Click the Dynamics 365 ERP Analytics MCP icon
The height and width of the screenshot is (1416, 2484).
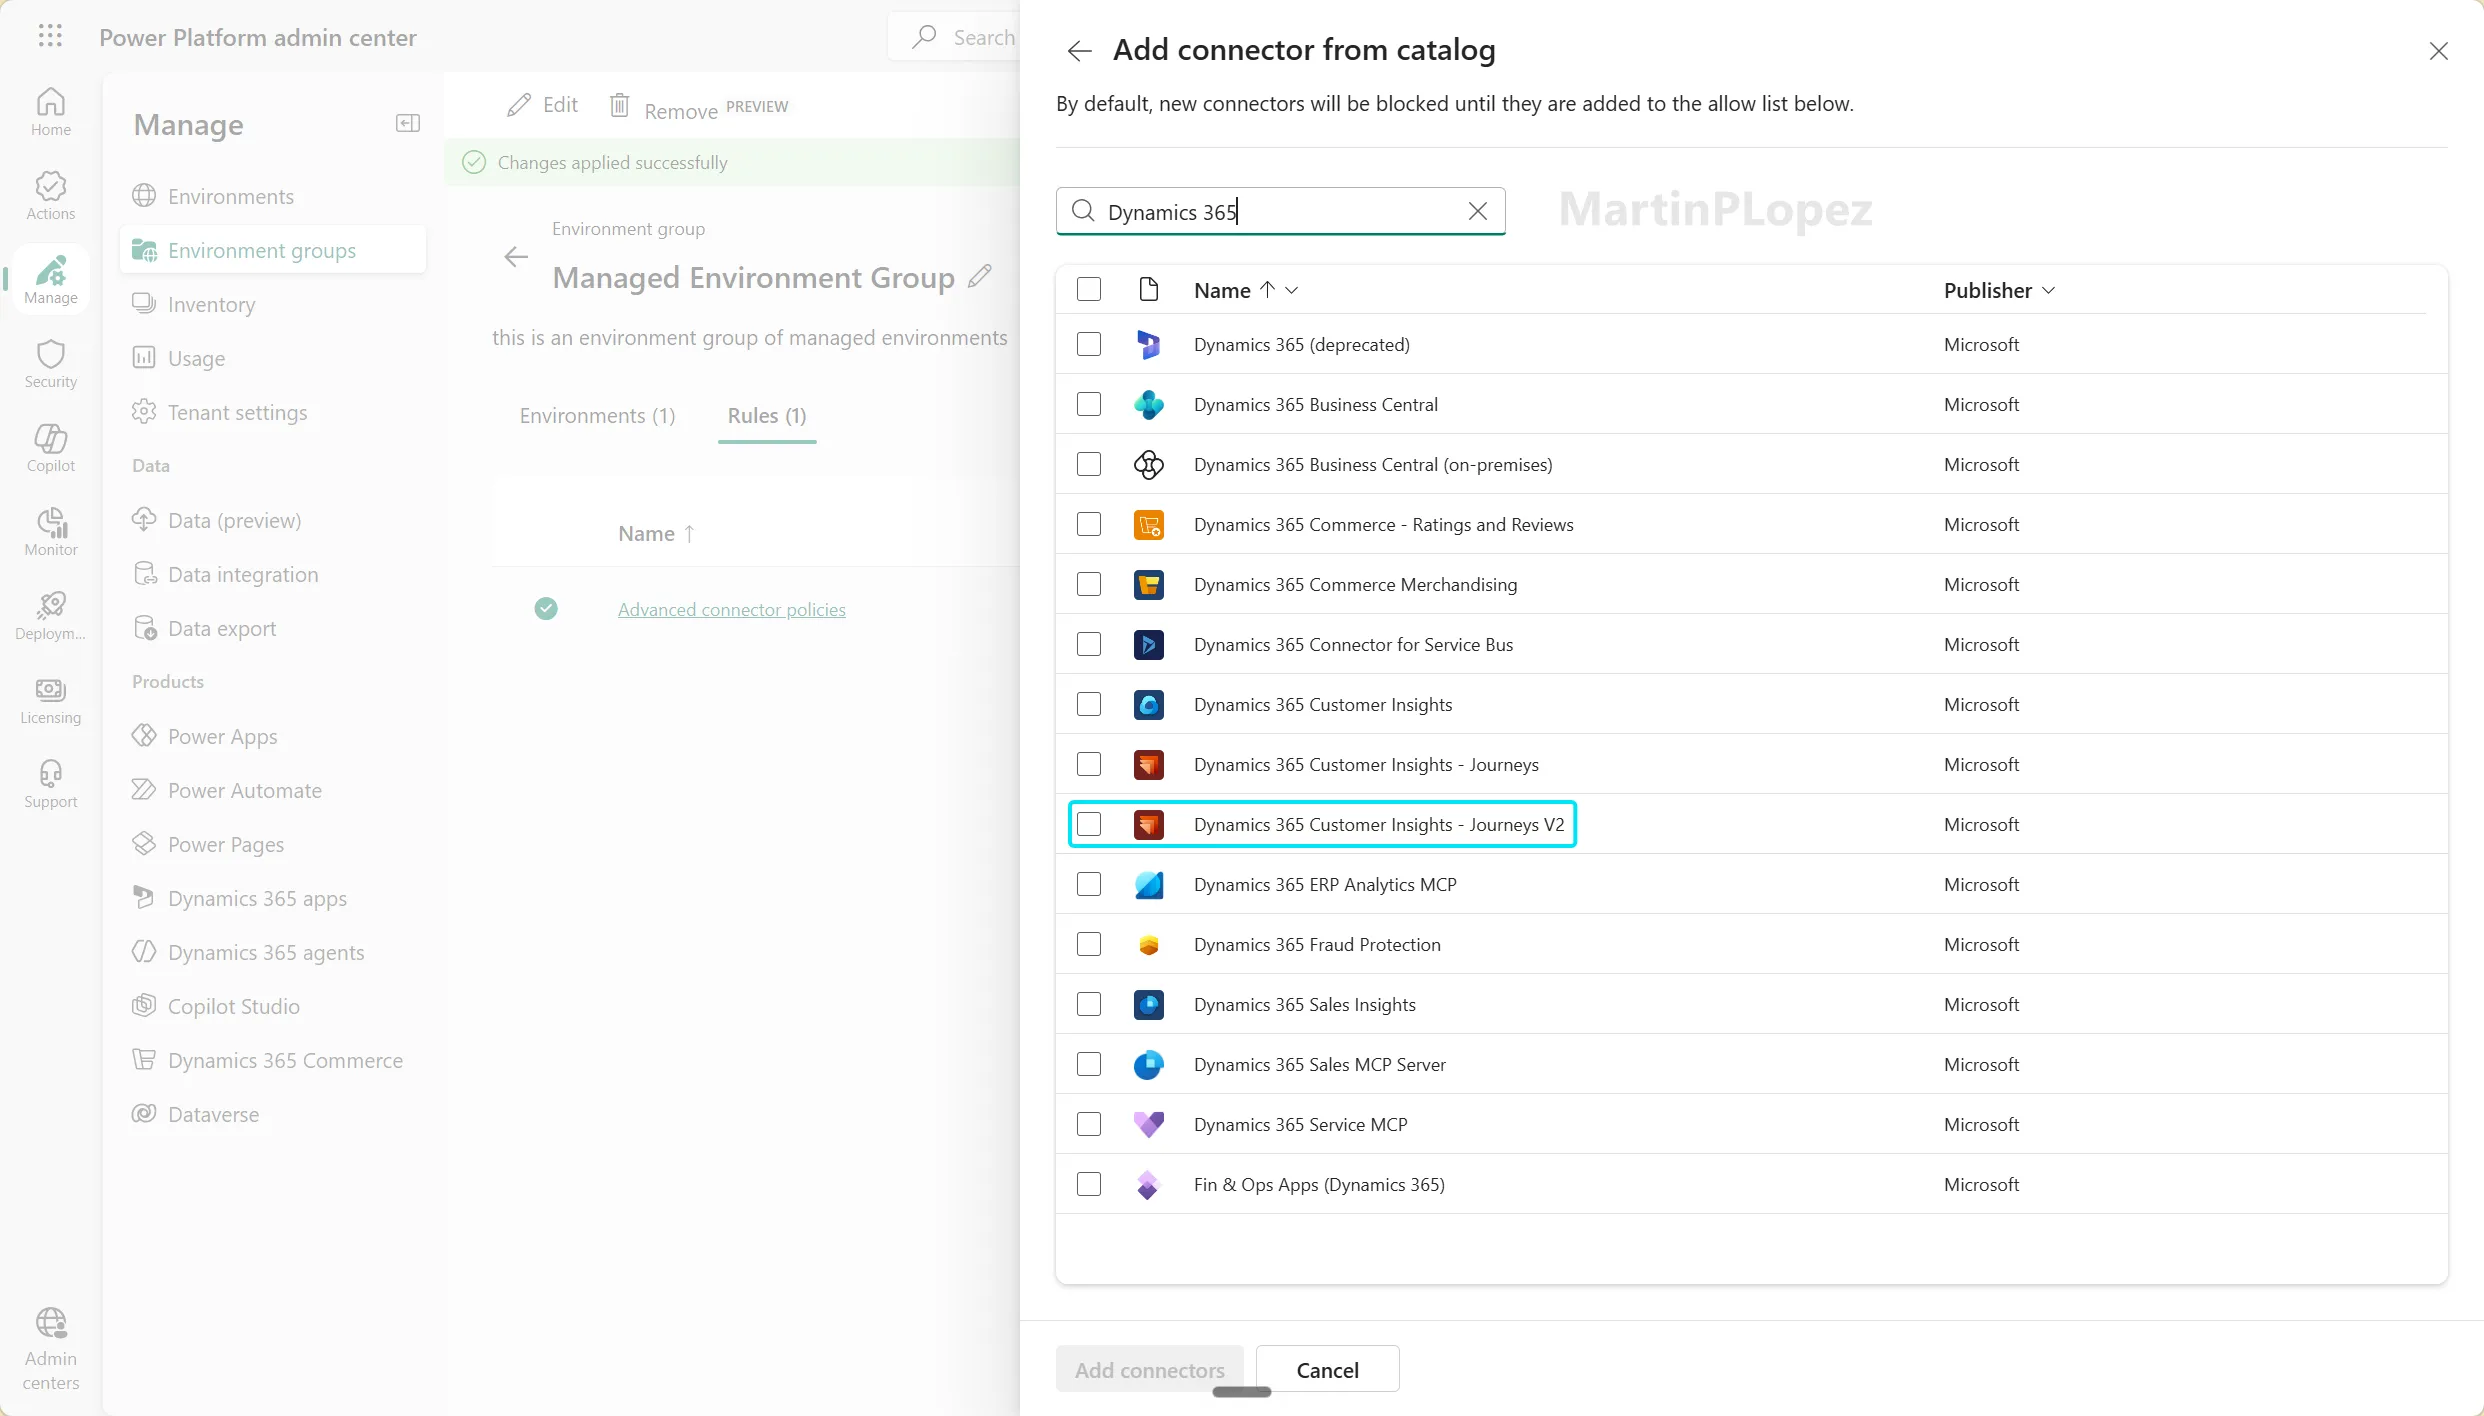tap(1148, 884)
